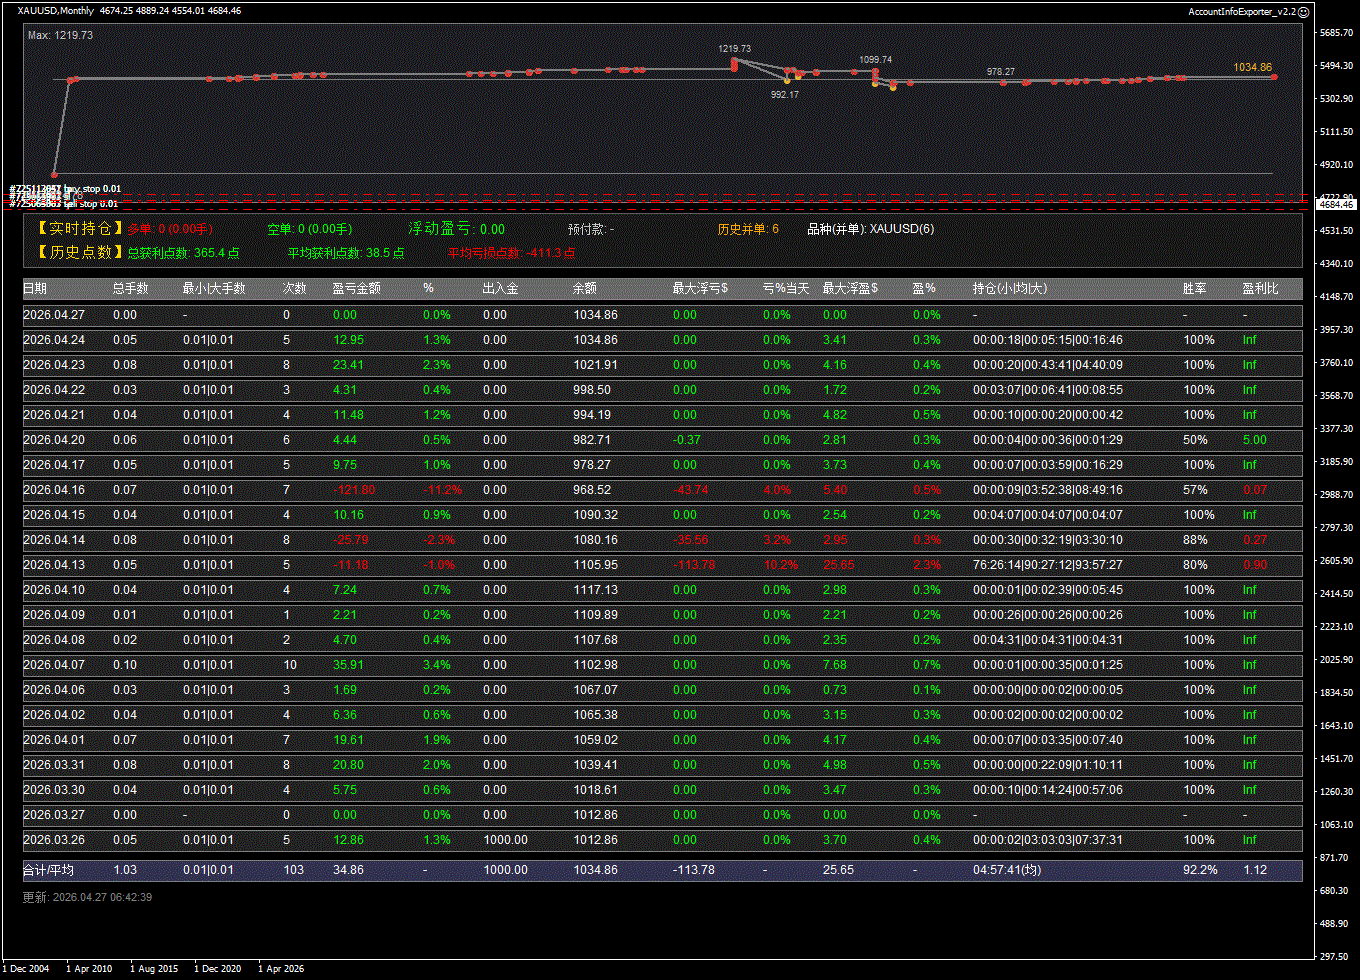Click the 4684.46 current price tag
This screenshot has height=980, width=1360.
(x=1336, y=204)
